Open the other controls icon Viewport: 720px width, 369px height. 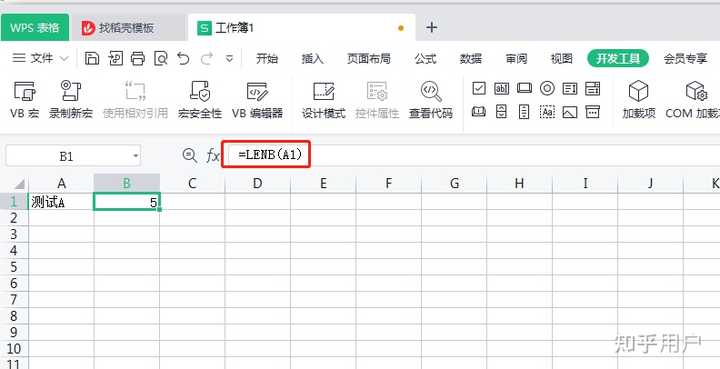(x=592, y=112)
